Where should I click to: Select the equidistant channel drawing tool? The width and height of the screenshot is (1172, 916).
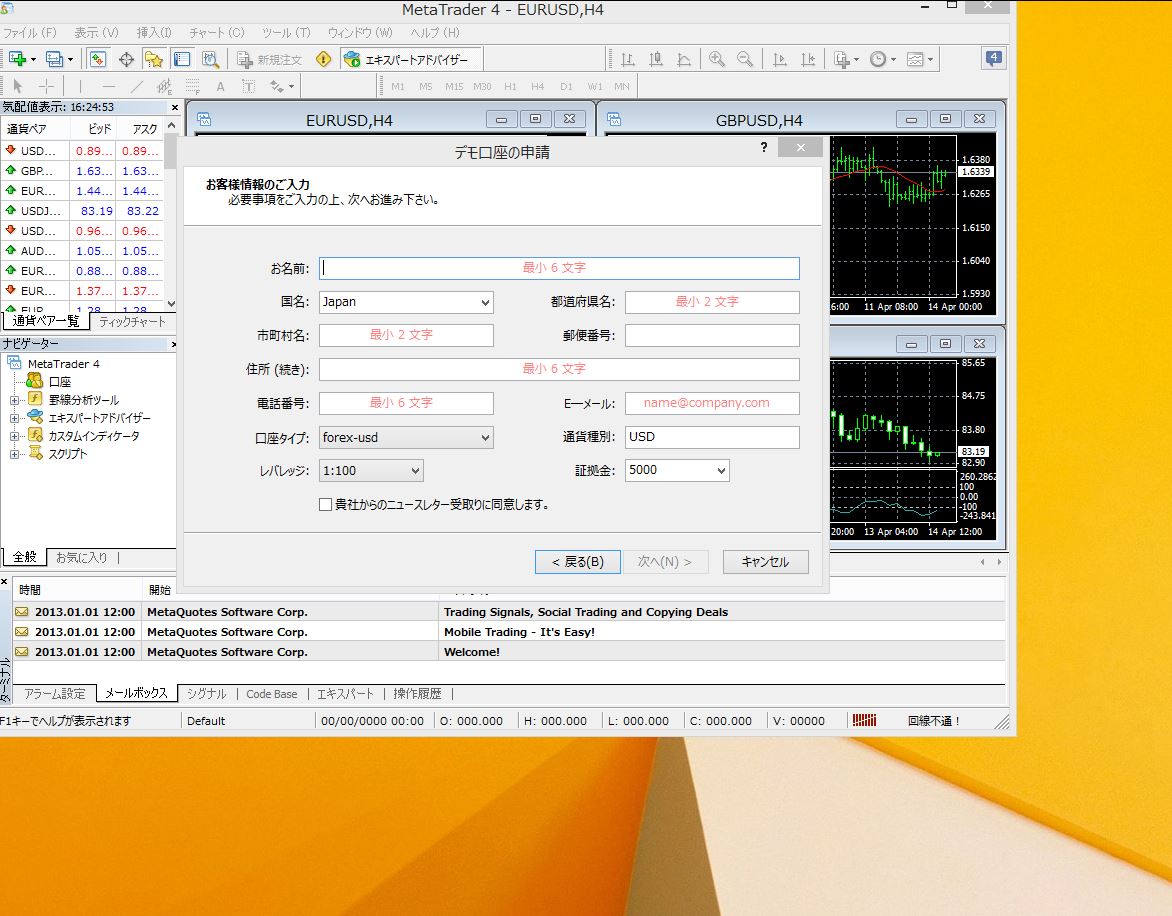tap(164, 87)
